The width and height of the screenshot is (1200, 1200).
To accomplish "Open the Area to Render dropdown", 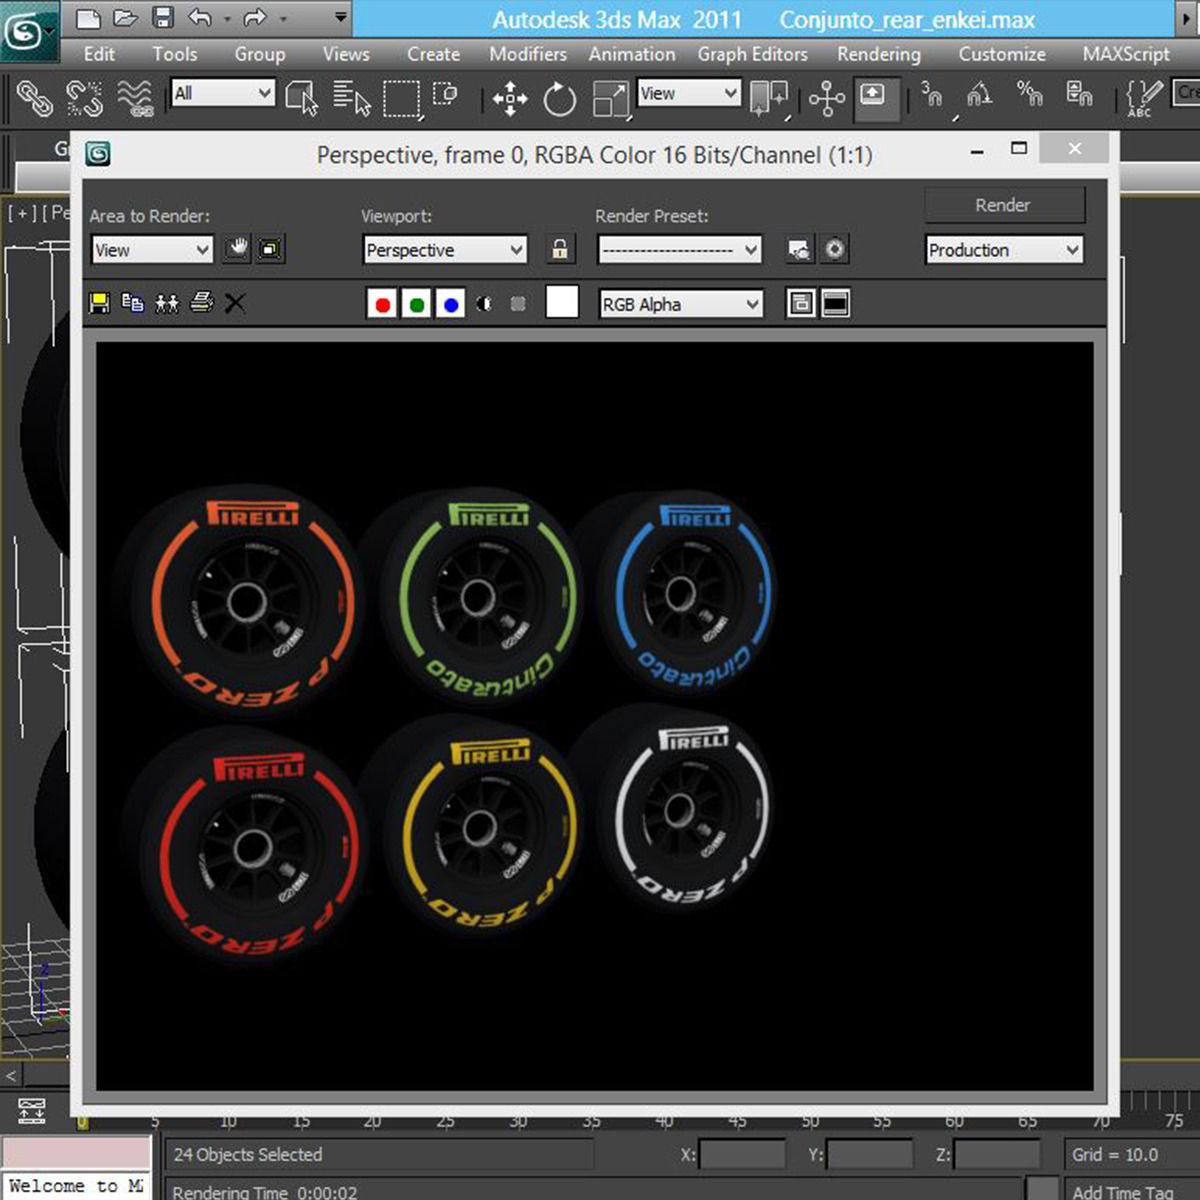I will pos(152,250).
